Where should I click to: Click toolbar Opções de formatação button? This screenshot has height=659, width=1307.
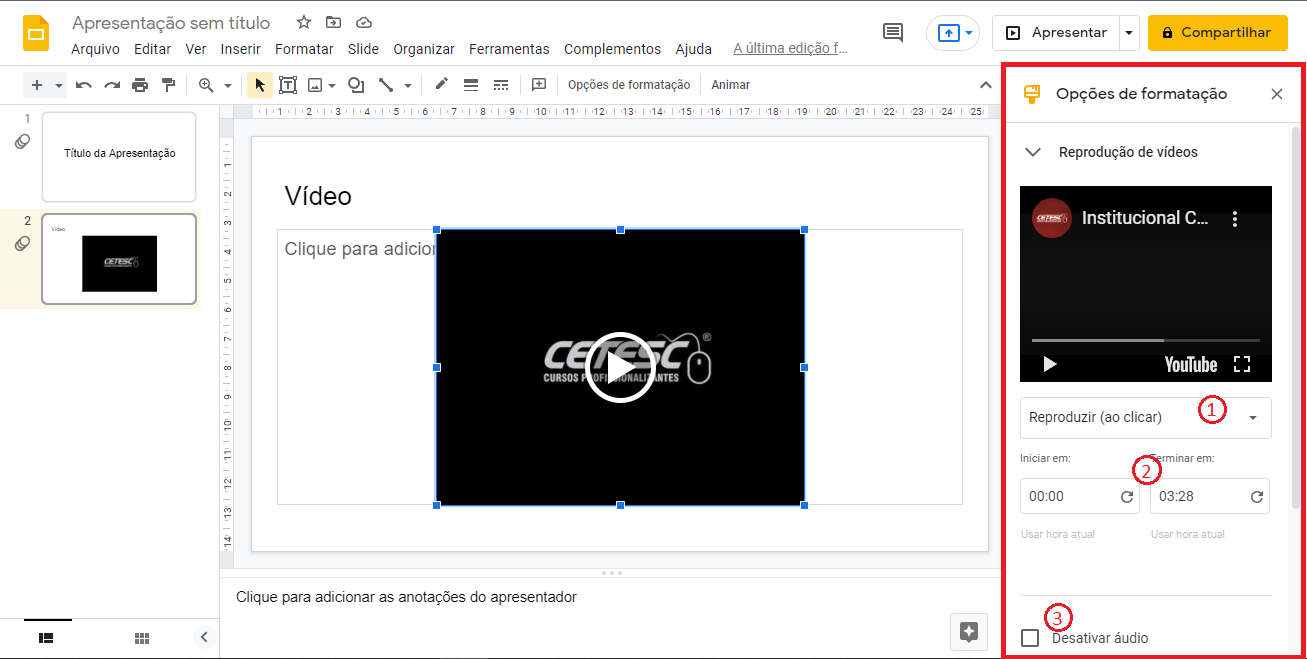point(629,85)
